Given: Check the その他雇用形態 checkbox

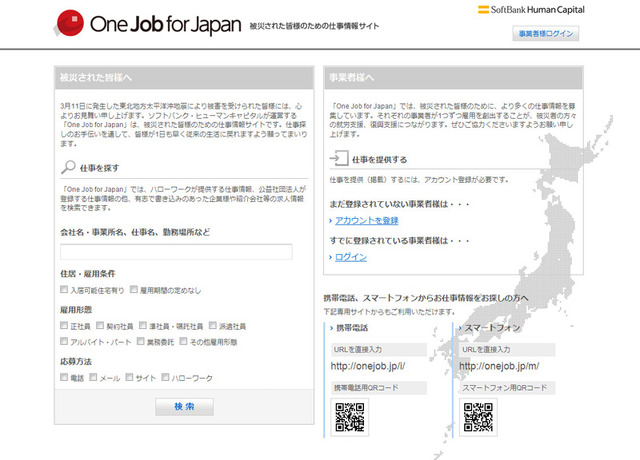Looking at the screenshot, I should click(x=184, y=341).
